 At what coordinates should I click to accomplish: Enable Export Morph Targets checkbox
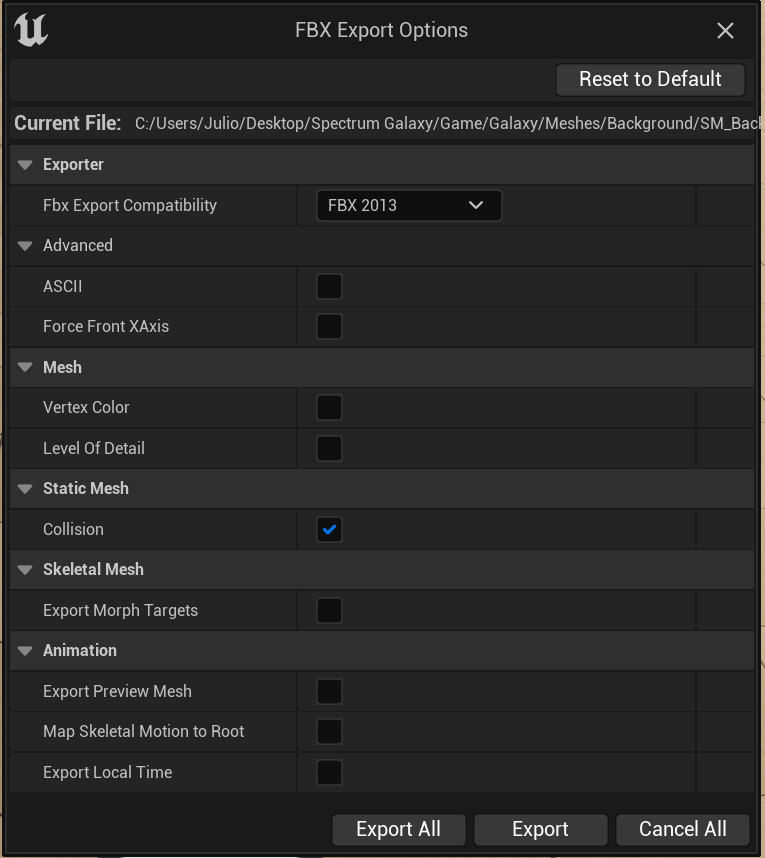tap(329, 610)
